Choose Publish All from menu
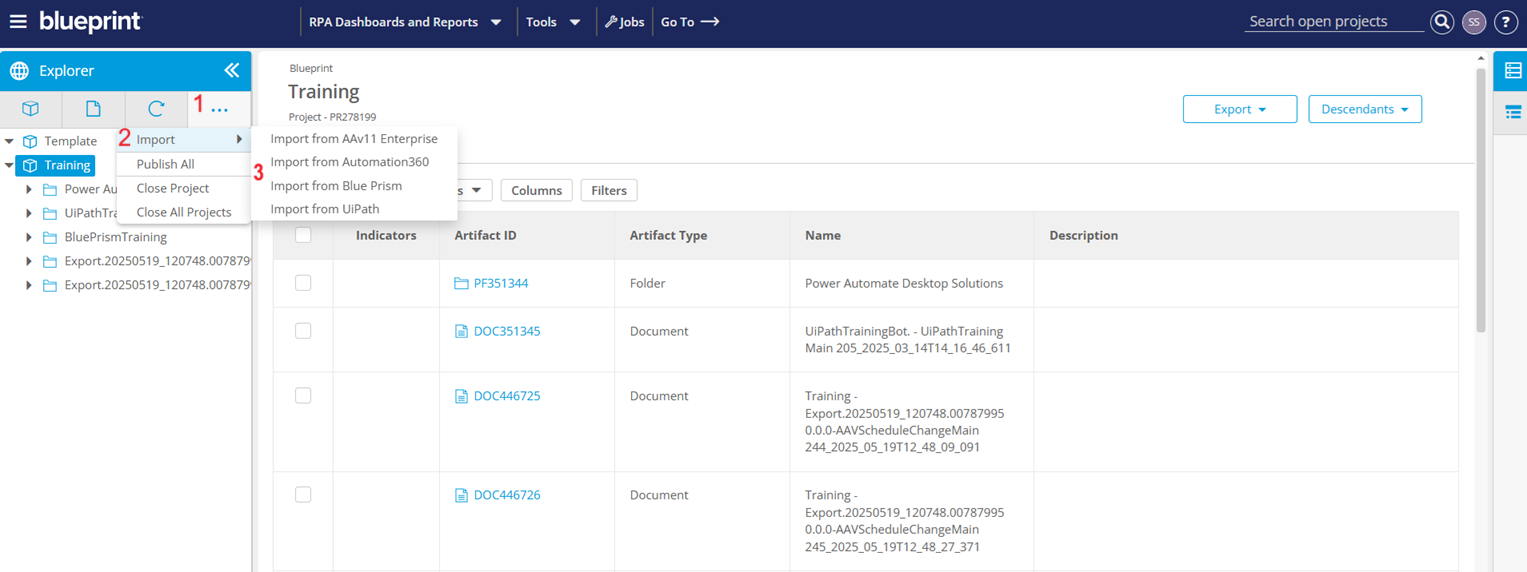This screenshot has height=572, width=1527. pos(184,164)
